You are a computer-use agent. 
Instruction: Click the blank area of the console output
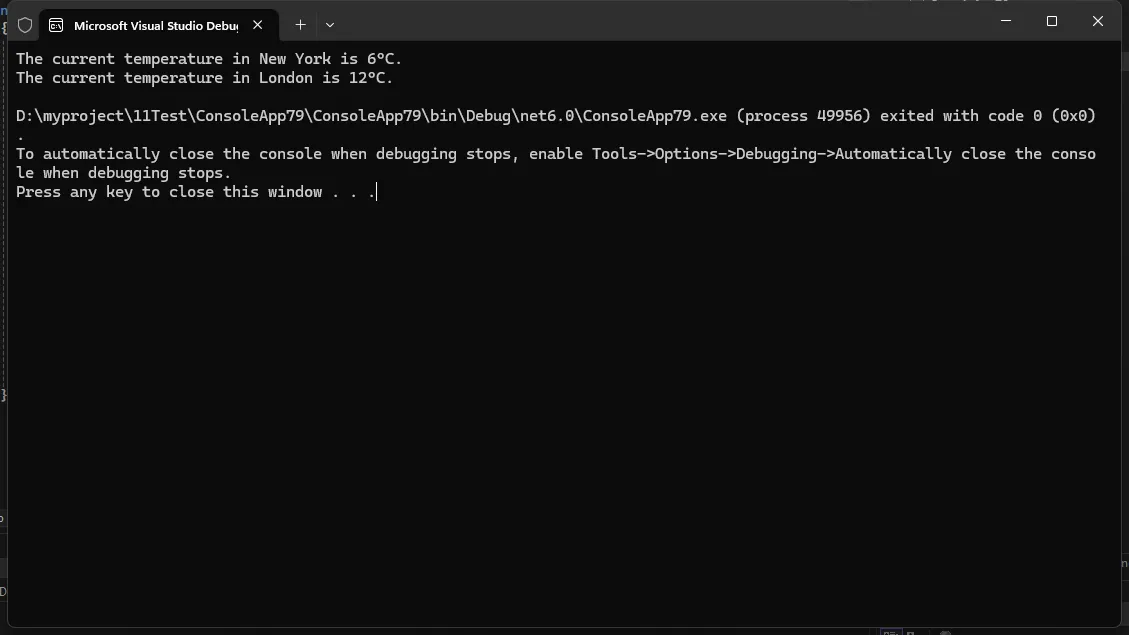pyautogui.click(x=560, y=400)
